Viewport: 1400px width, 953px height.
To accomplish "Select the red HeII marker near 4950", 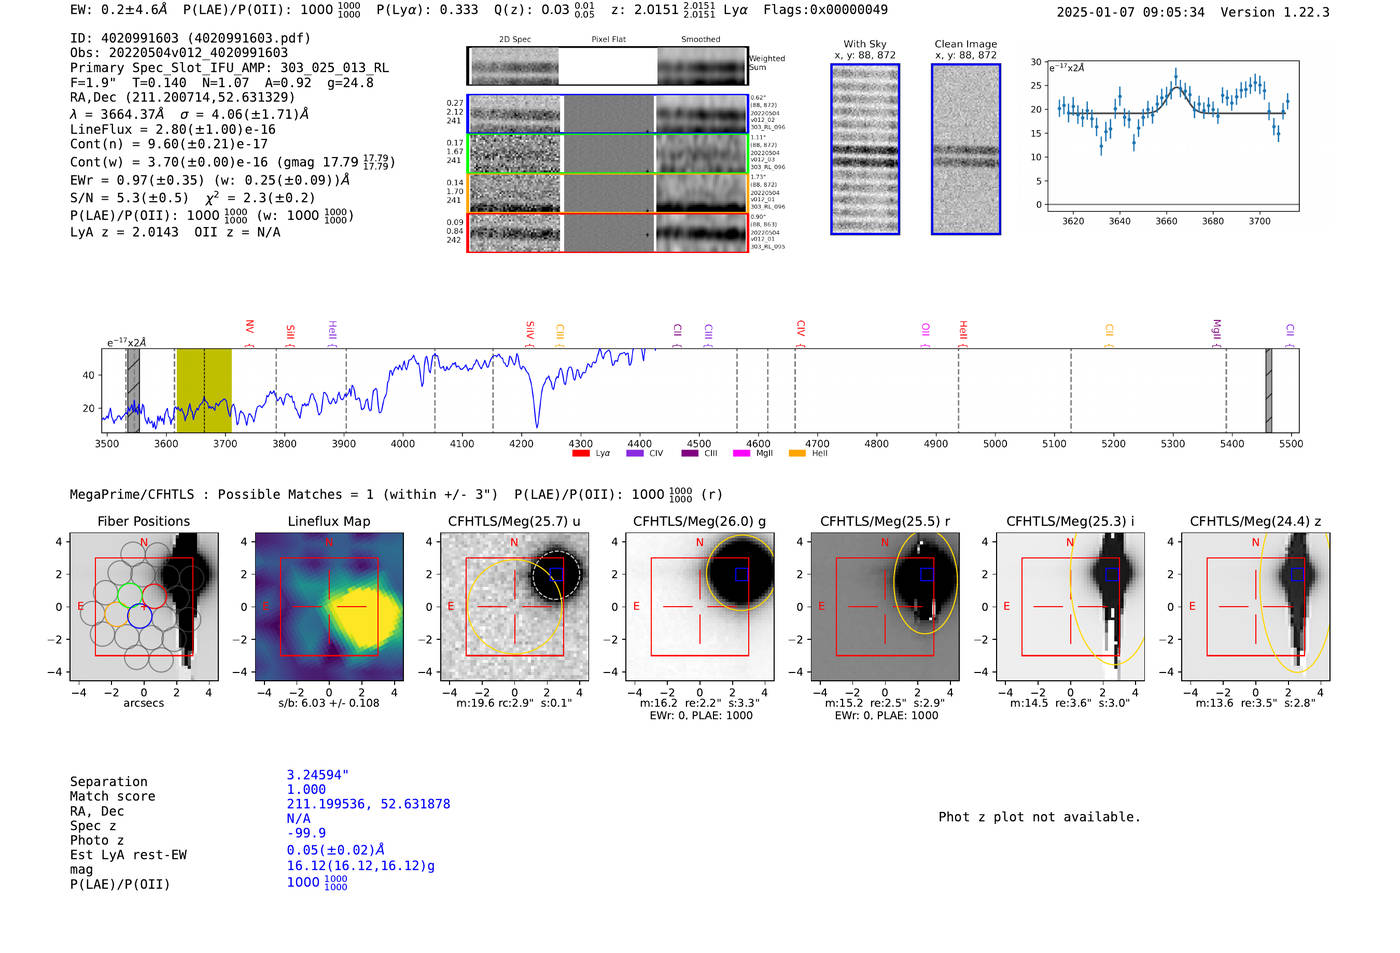I will coord(964,333).
